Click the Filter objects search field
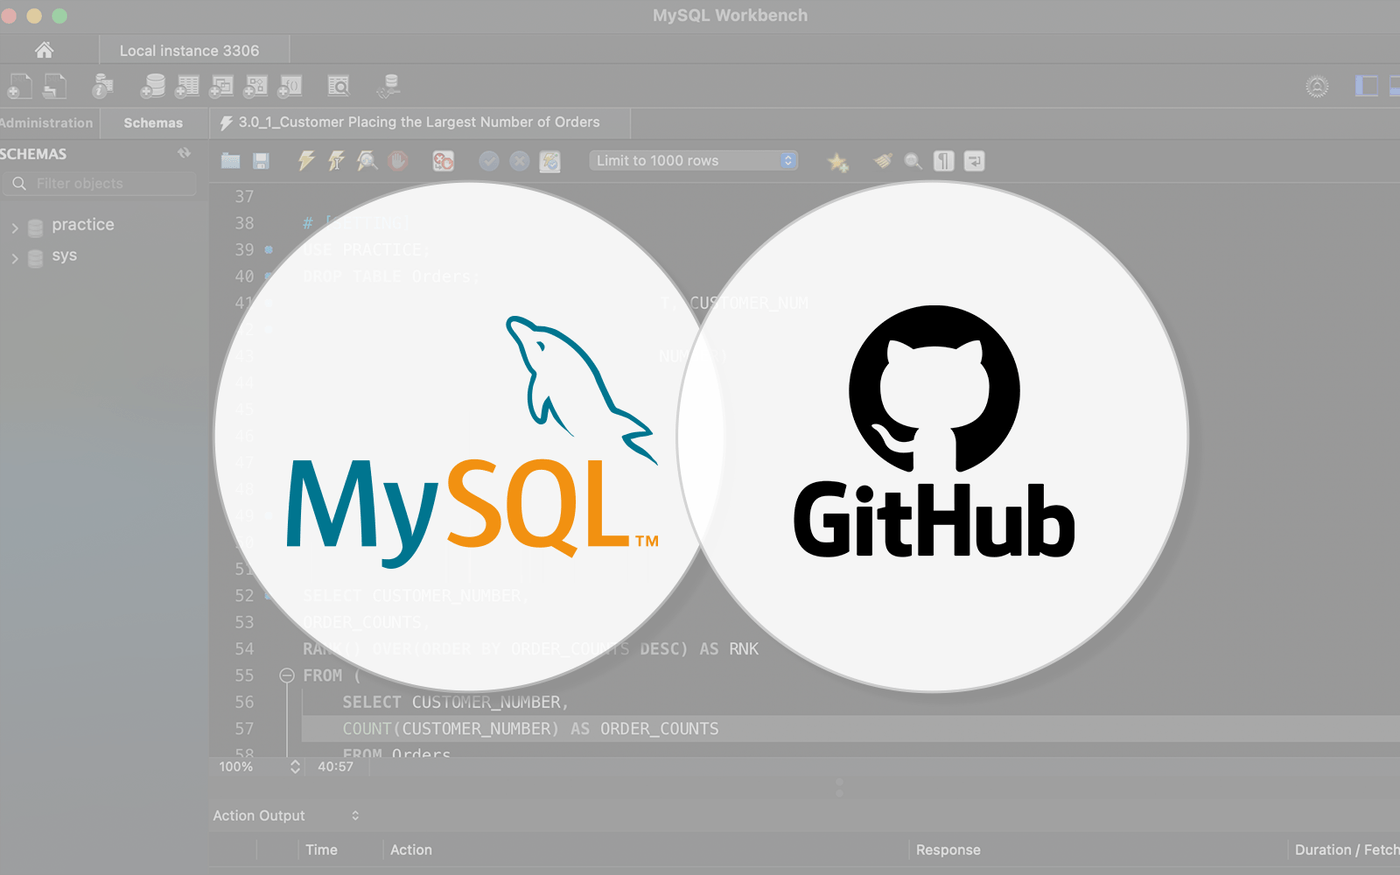The image size is (1400, 875). 99,183
